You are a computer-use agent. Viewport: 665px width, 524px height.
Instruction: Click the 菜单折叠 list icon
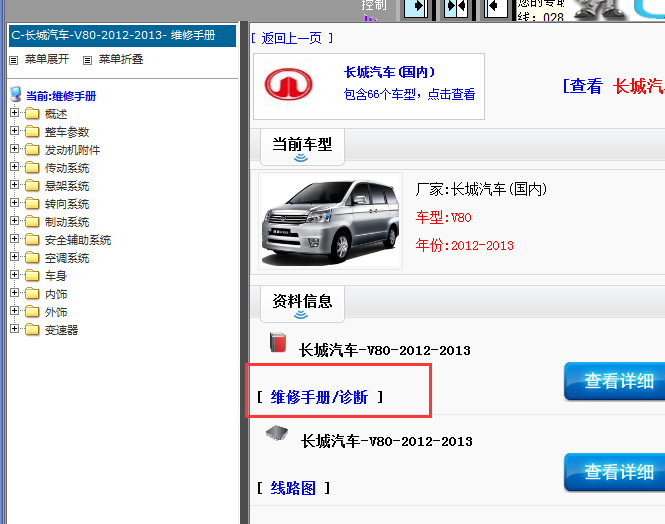pos(87,60)
